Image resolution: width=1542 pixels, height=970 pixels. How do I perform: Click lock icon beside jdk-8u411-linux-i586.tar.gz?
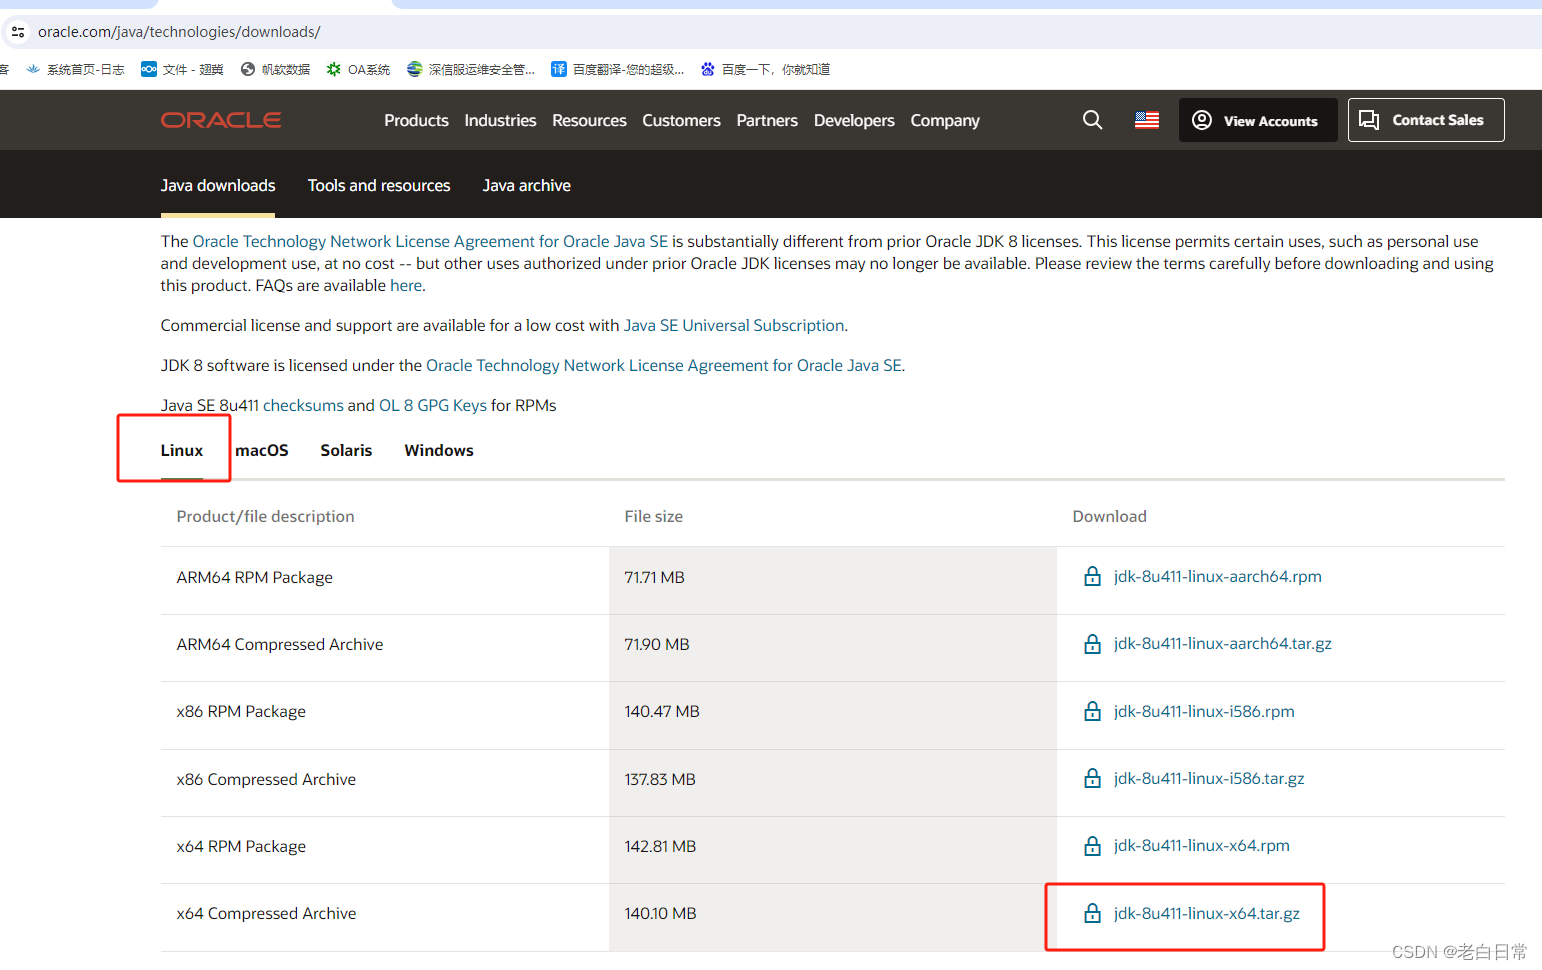pyautogui.click(x=1093, y=778)
